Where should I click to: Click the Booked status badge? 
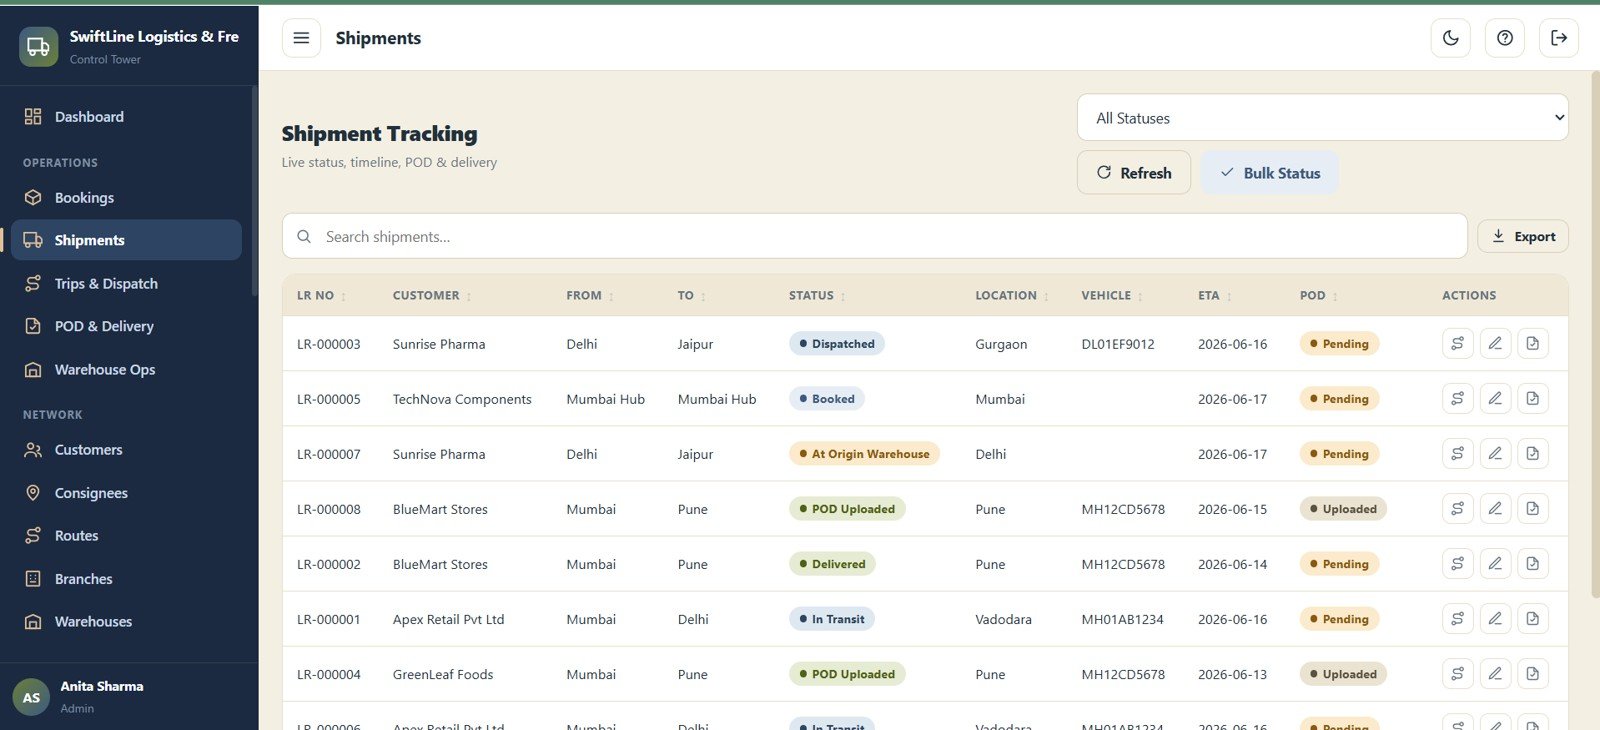pyautogui.click(x=827, y=399)
